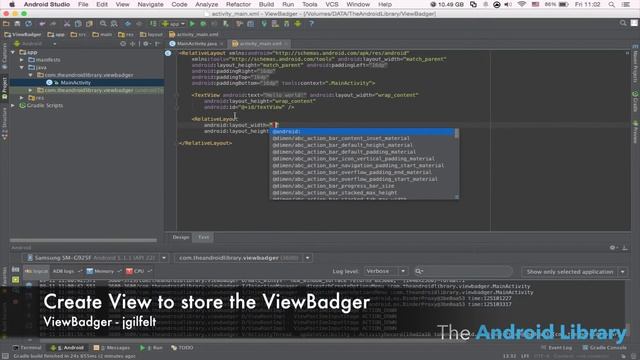
Task: Open the Analyze menu
Action: (x=207, y=4)
